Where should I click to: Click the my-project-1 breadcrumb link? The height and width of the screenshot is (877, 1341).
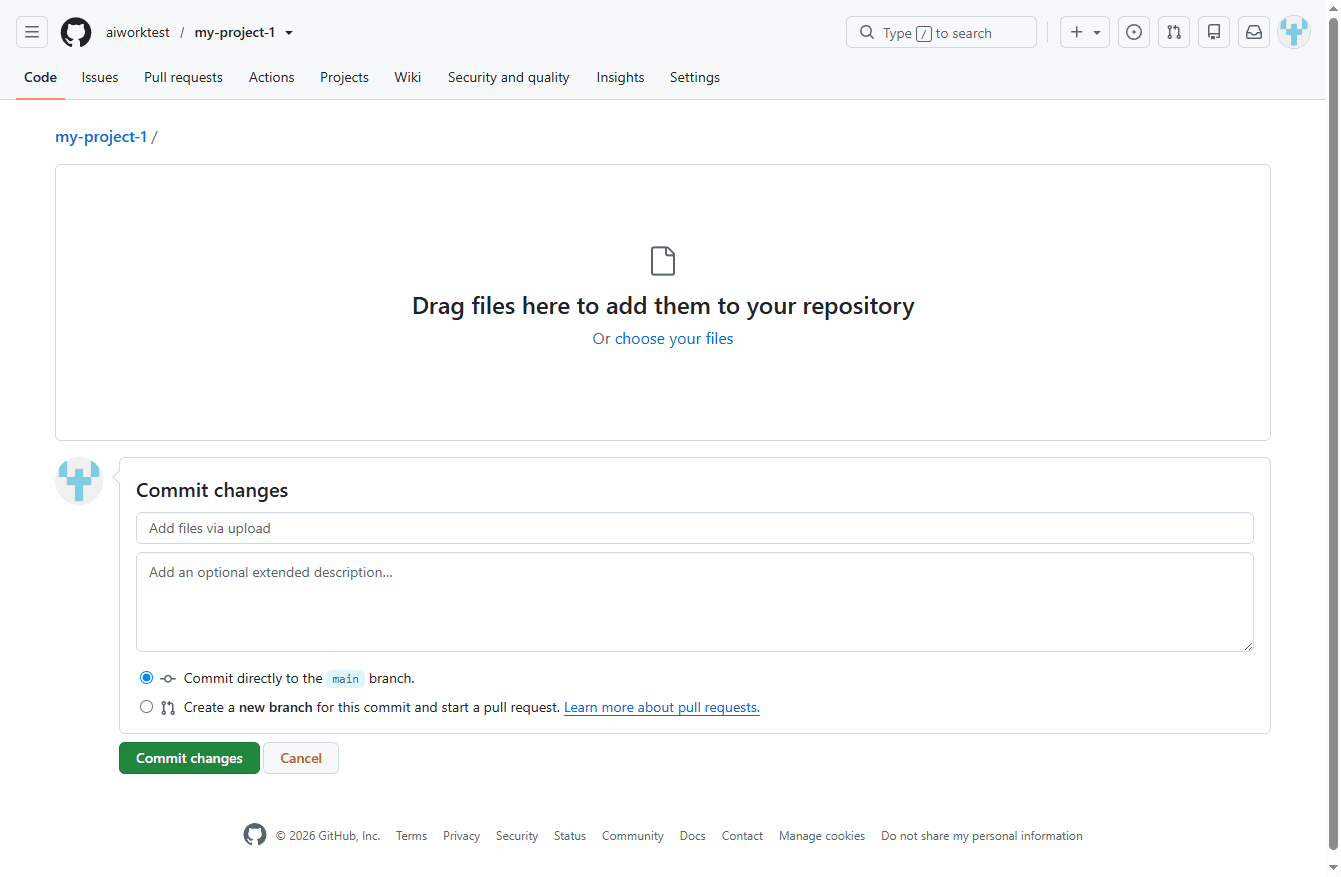[101, 137]
